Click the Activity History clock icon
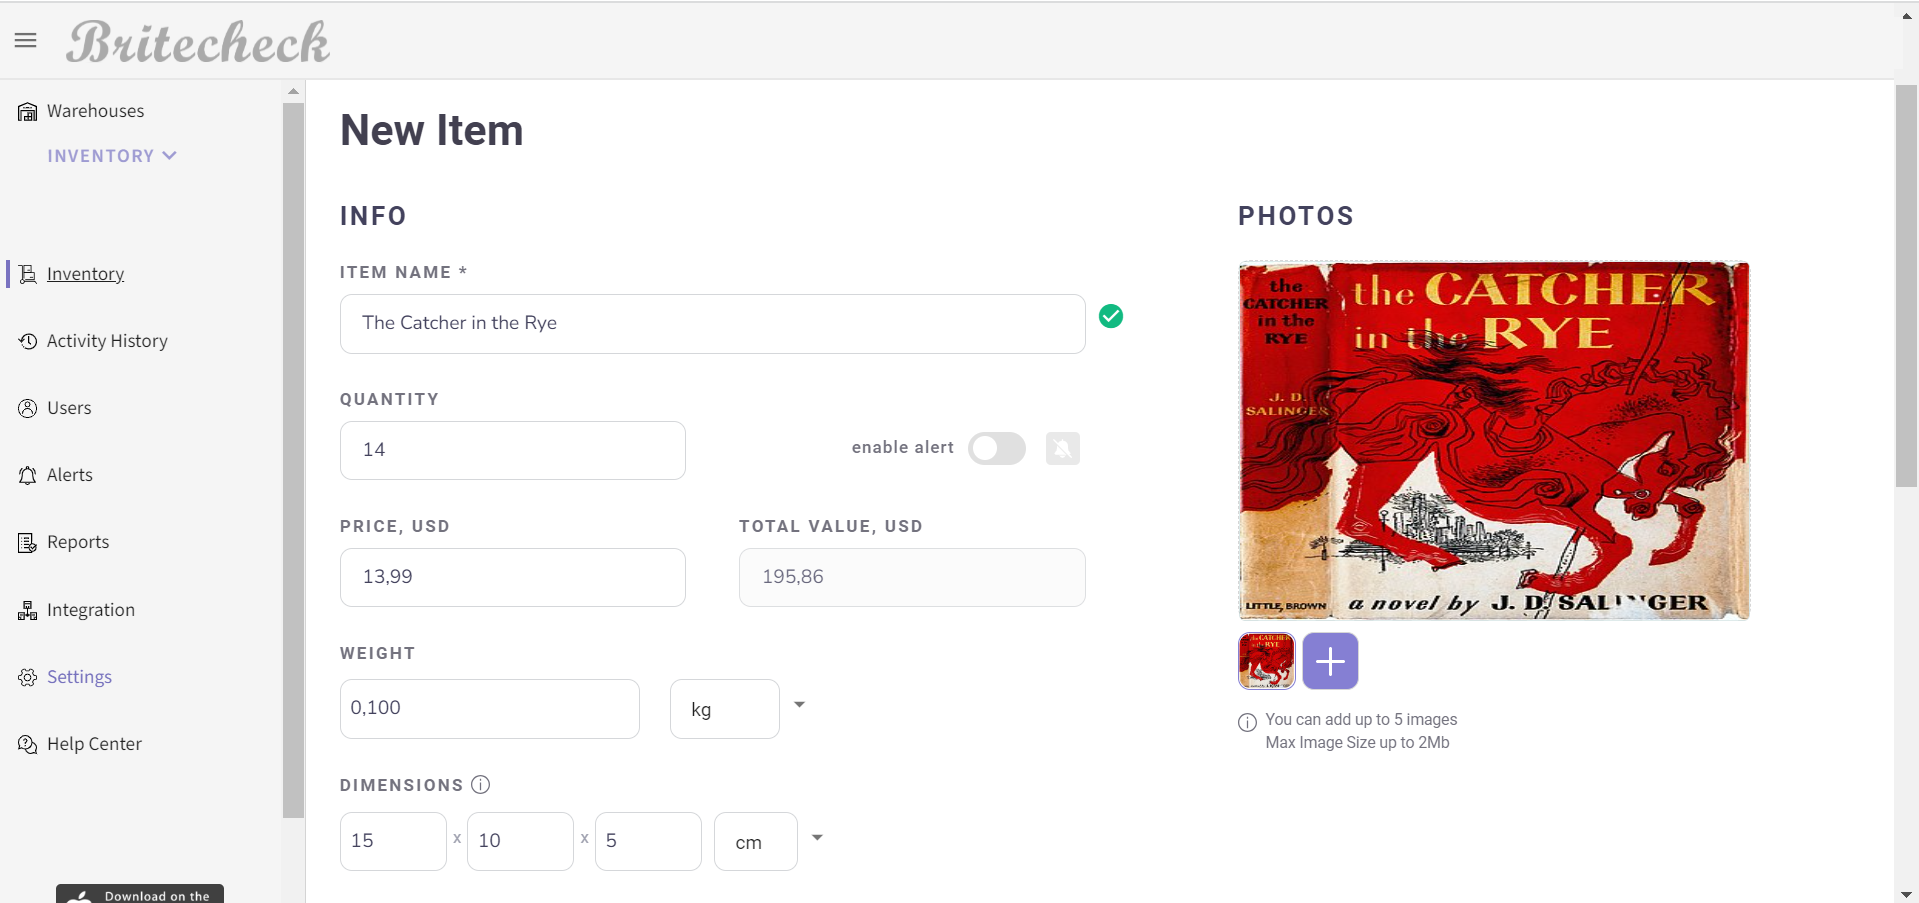The image size is (1919, 903). [28, 341]
